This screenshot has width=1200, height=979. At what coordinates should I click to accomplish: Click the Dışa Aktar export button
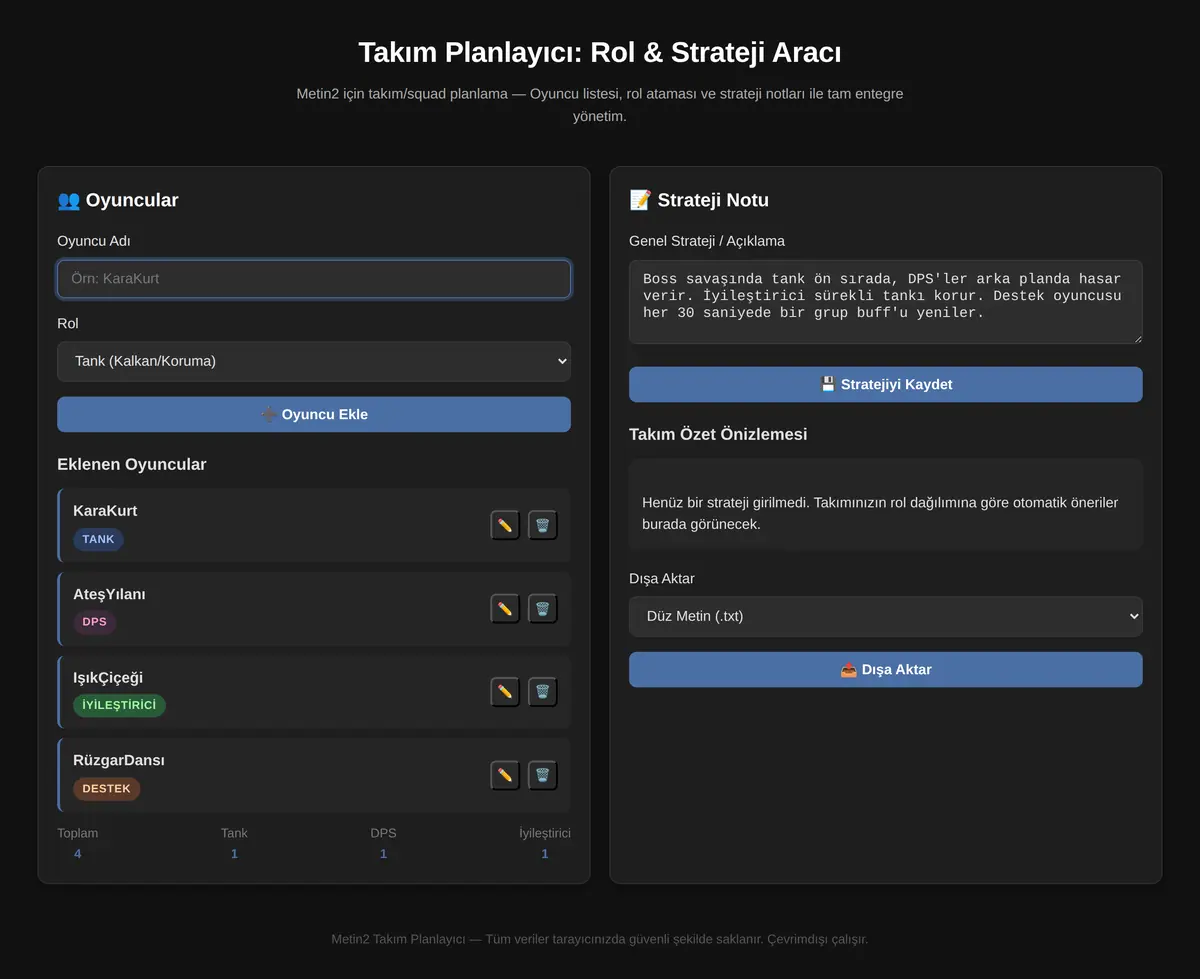886,669
